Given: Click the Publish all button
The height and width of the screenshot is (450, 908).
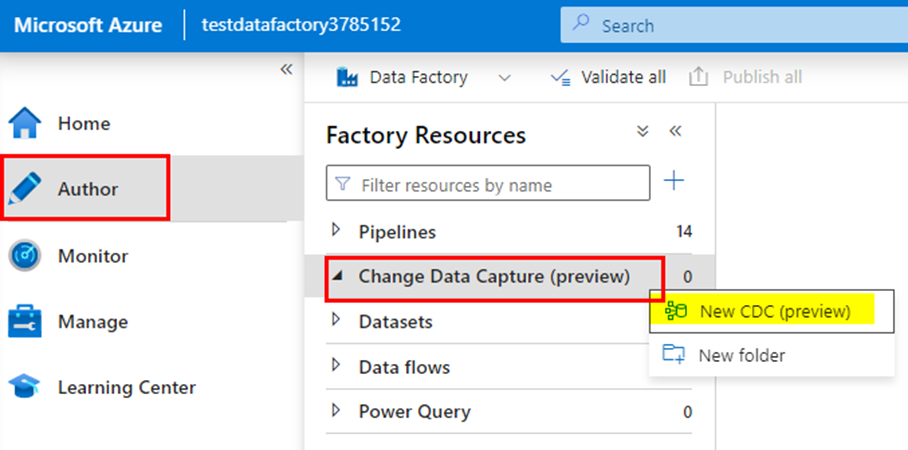Looking at the screenshot, I should coord(745,77).
